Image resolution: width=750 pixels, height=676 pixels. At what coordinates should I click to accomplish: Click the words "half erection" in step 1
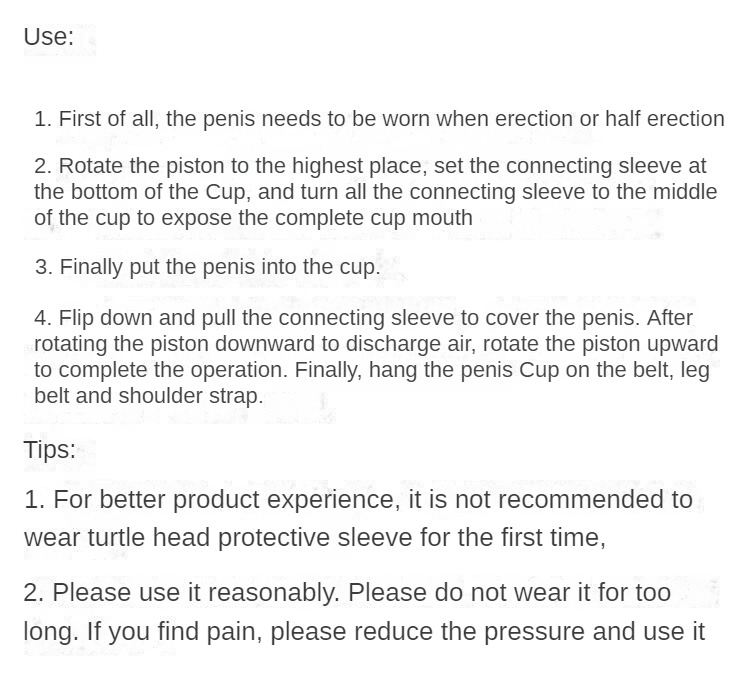coord(665,119)
